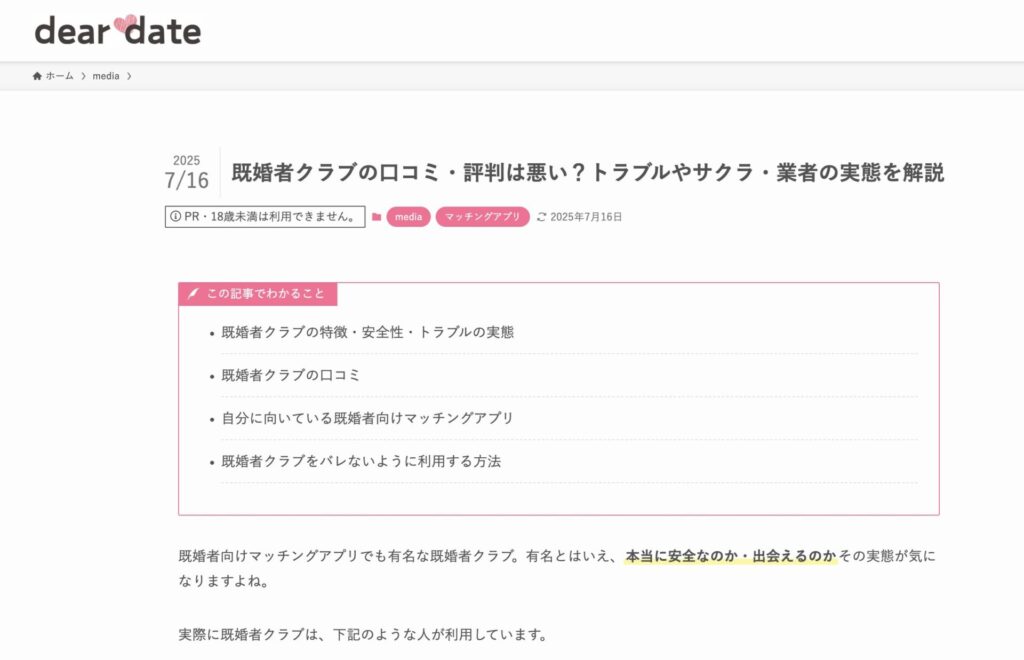This screenshot has height=660, width=1024.
Task: Click the 2025年7月16日 updated date
Action: (x=586, y=217)
